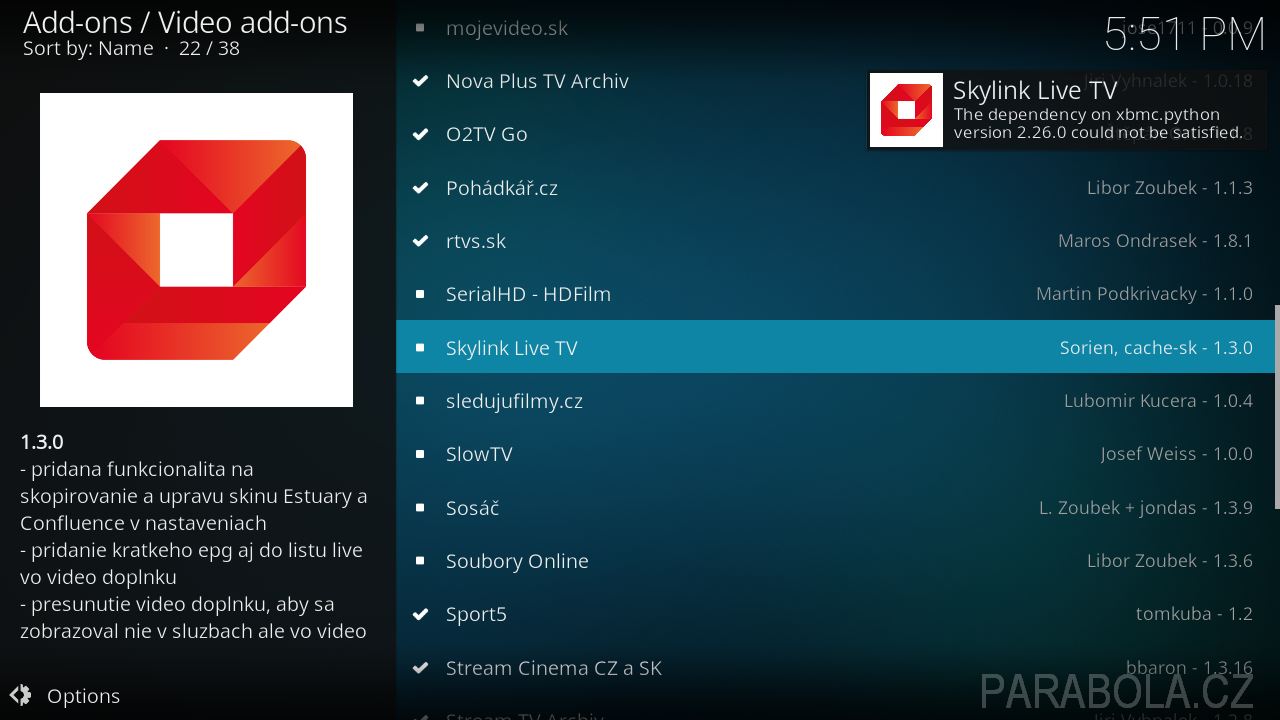Select the O2TV Go add-on
The width and height of the screenshot is (1280, 720).
(835, 134)
